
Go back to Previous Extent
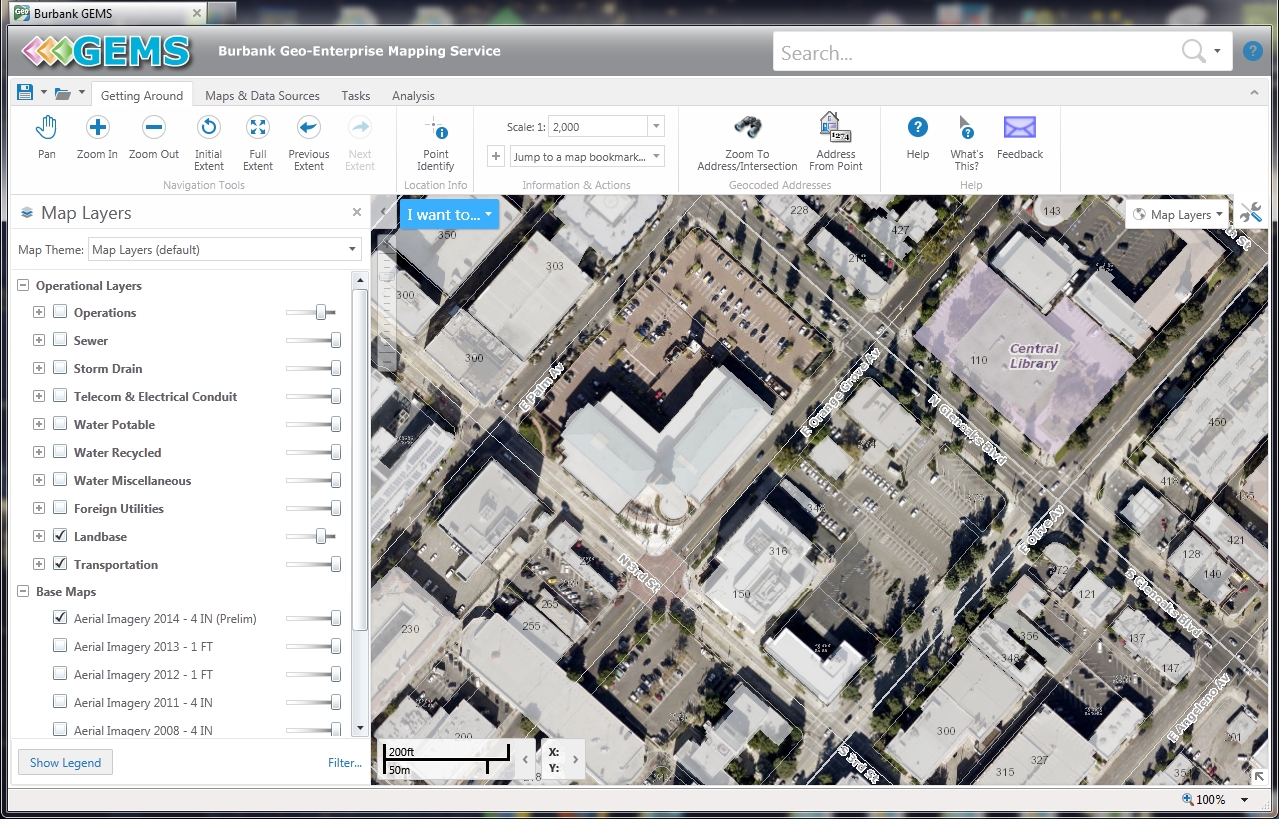point(308,137)
